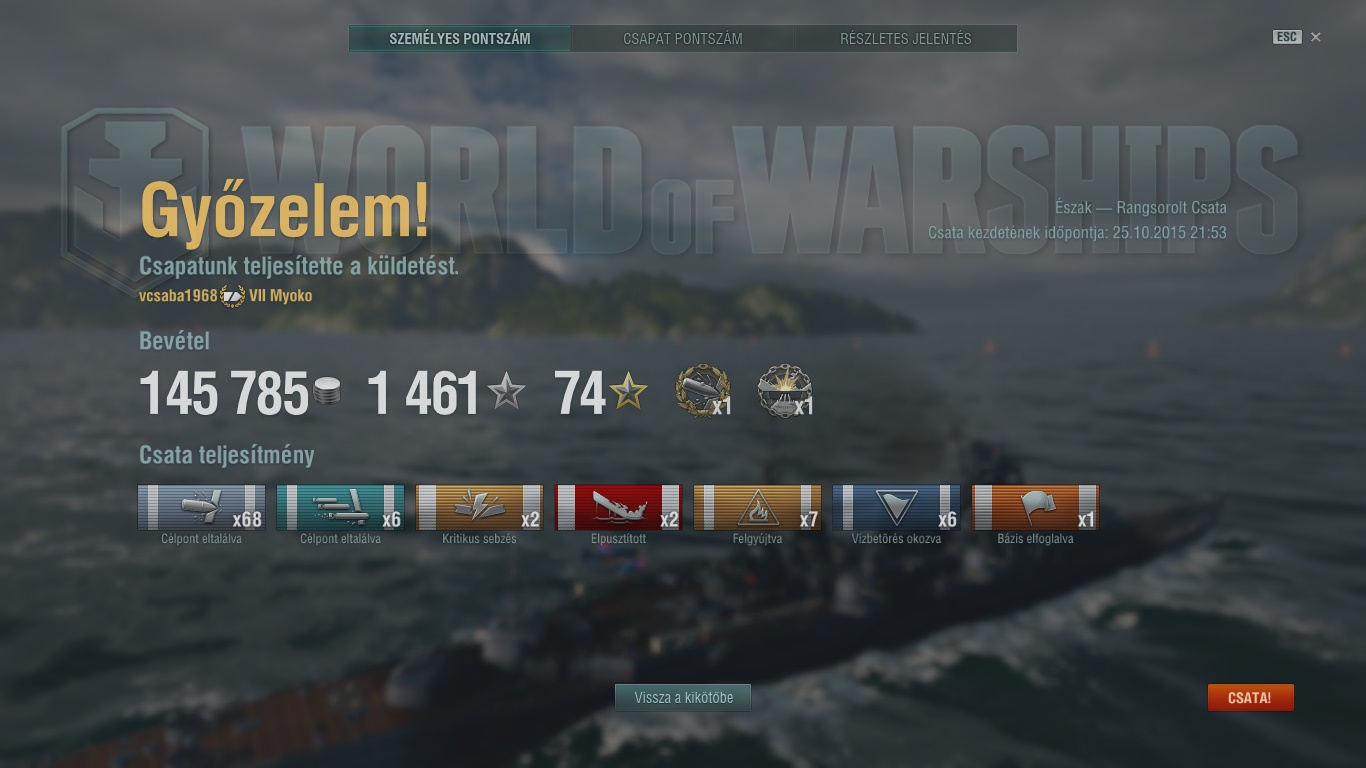1366x768 pixels.
Task: Click the grey experience star icon
Action: click(507, 392)
